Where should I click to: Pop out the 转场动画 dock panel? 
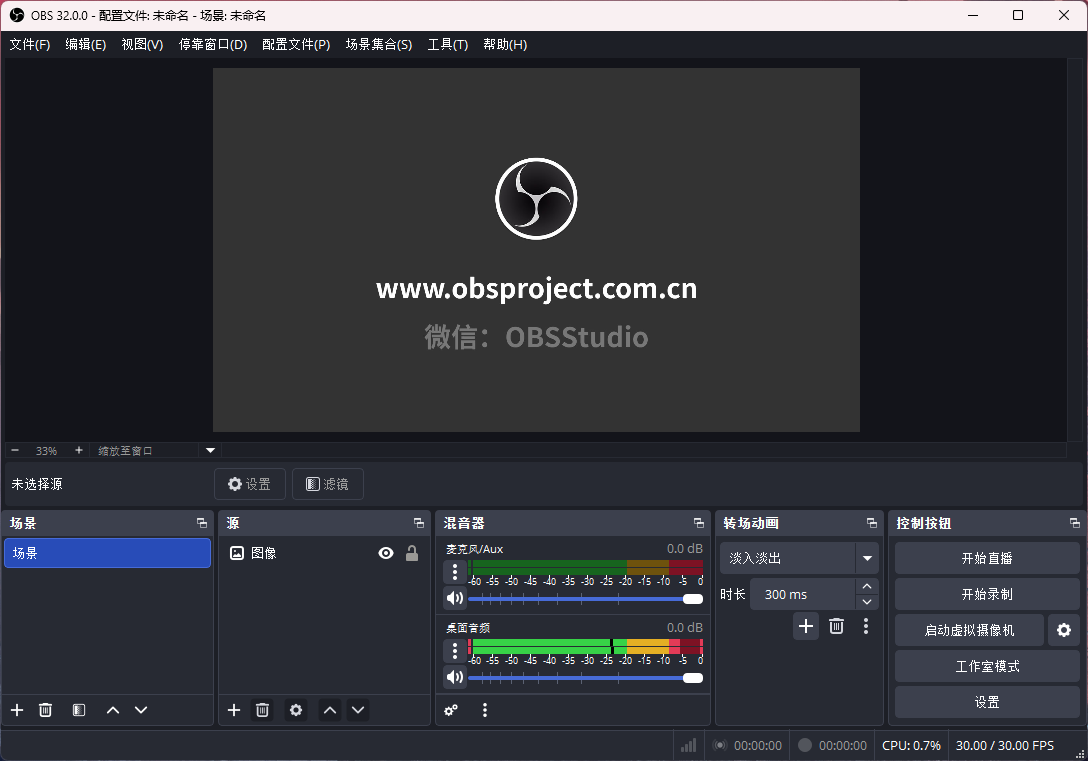click(x=872, y=523)
